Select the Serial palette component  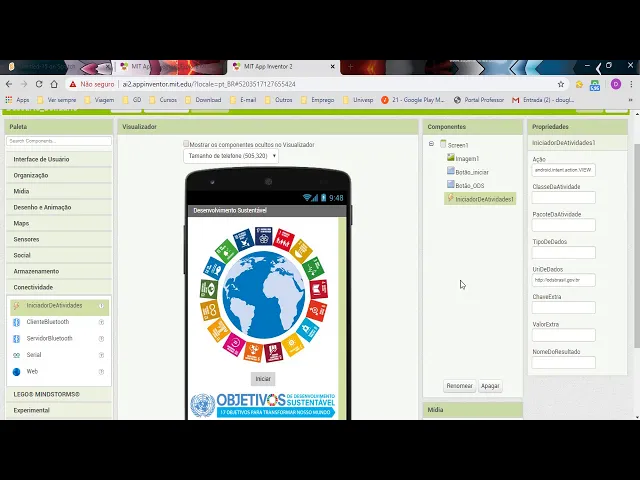click(x=34, y=355)
